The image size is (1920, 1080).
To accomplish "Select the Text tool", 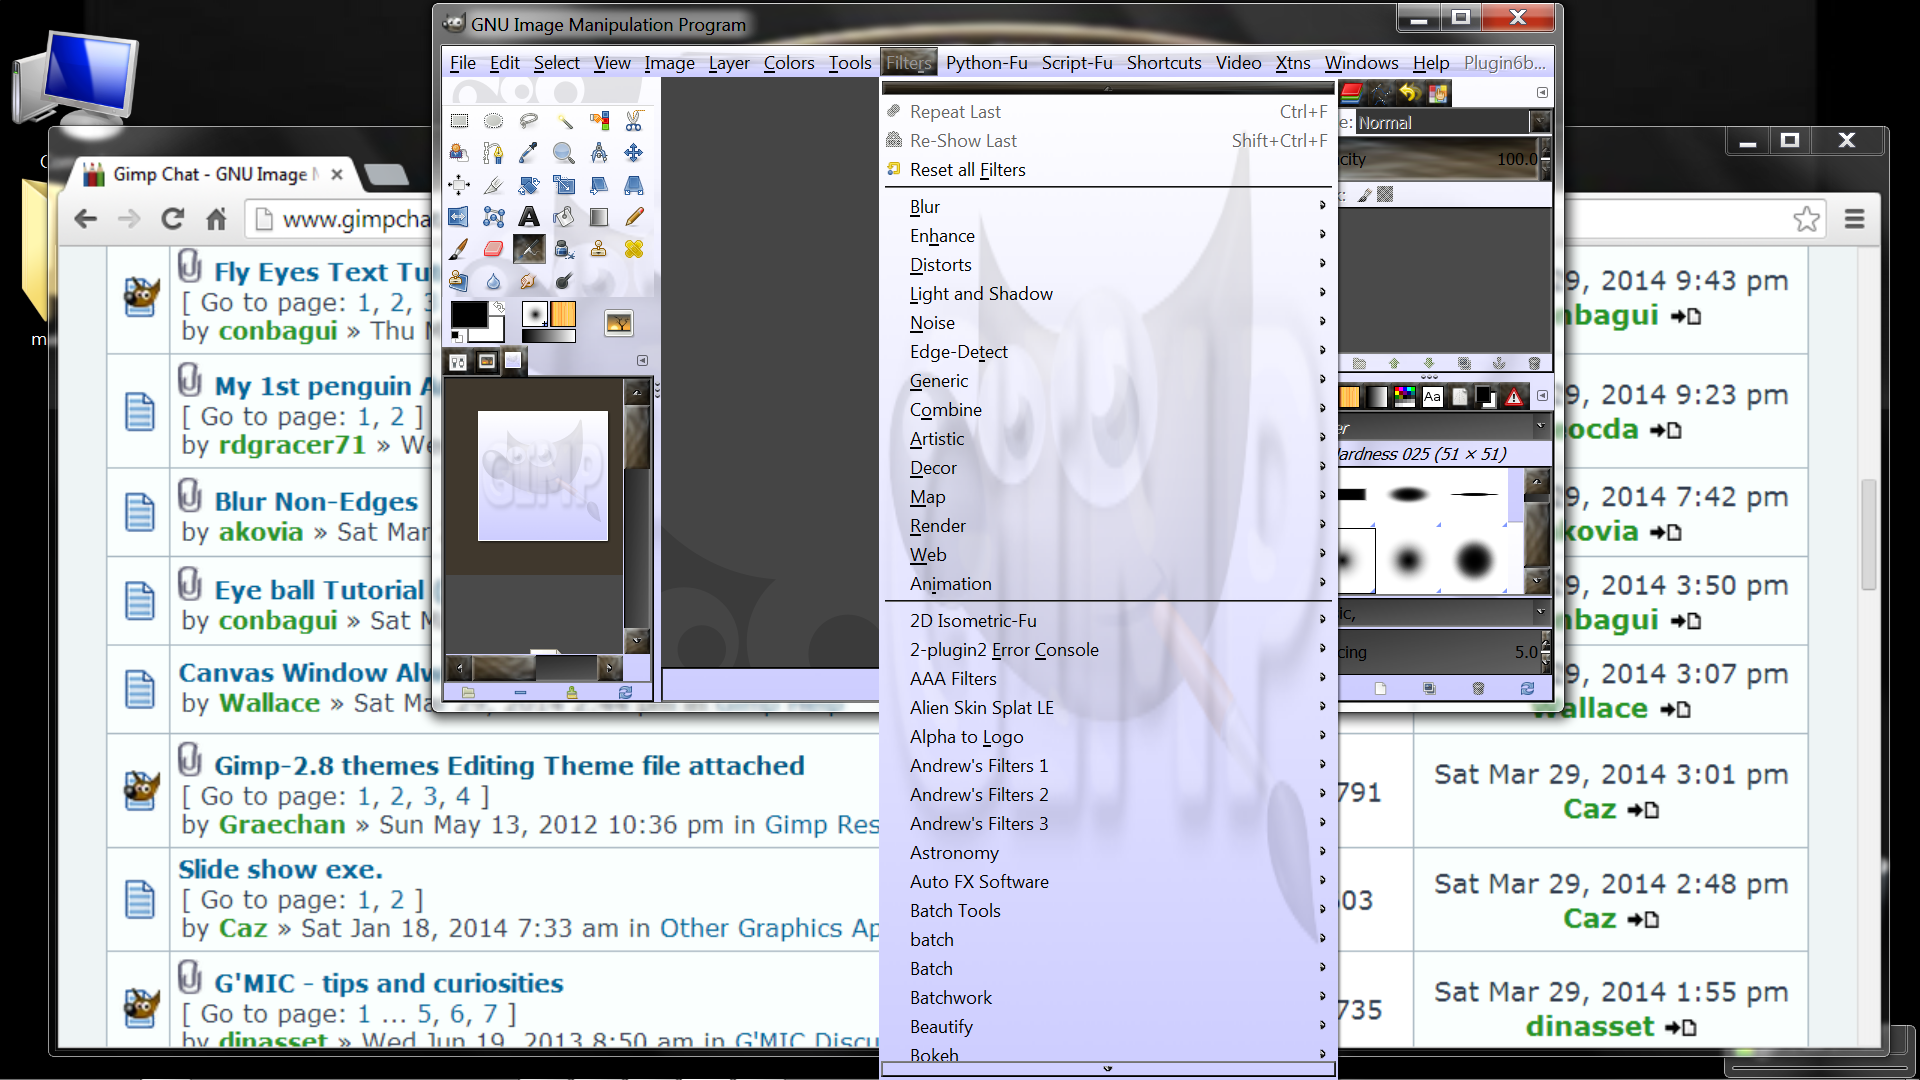I will [528, 217].
